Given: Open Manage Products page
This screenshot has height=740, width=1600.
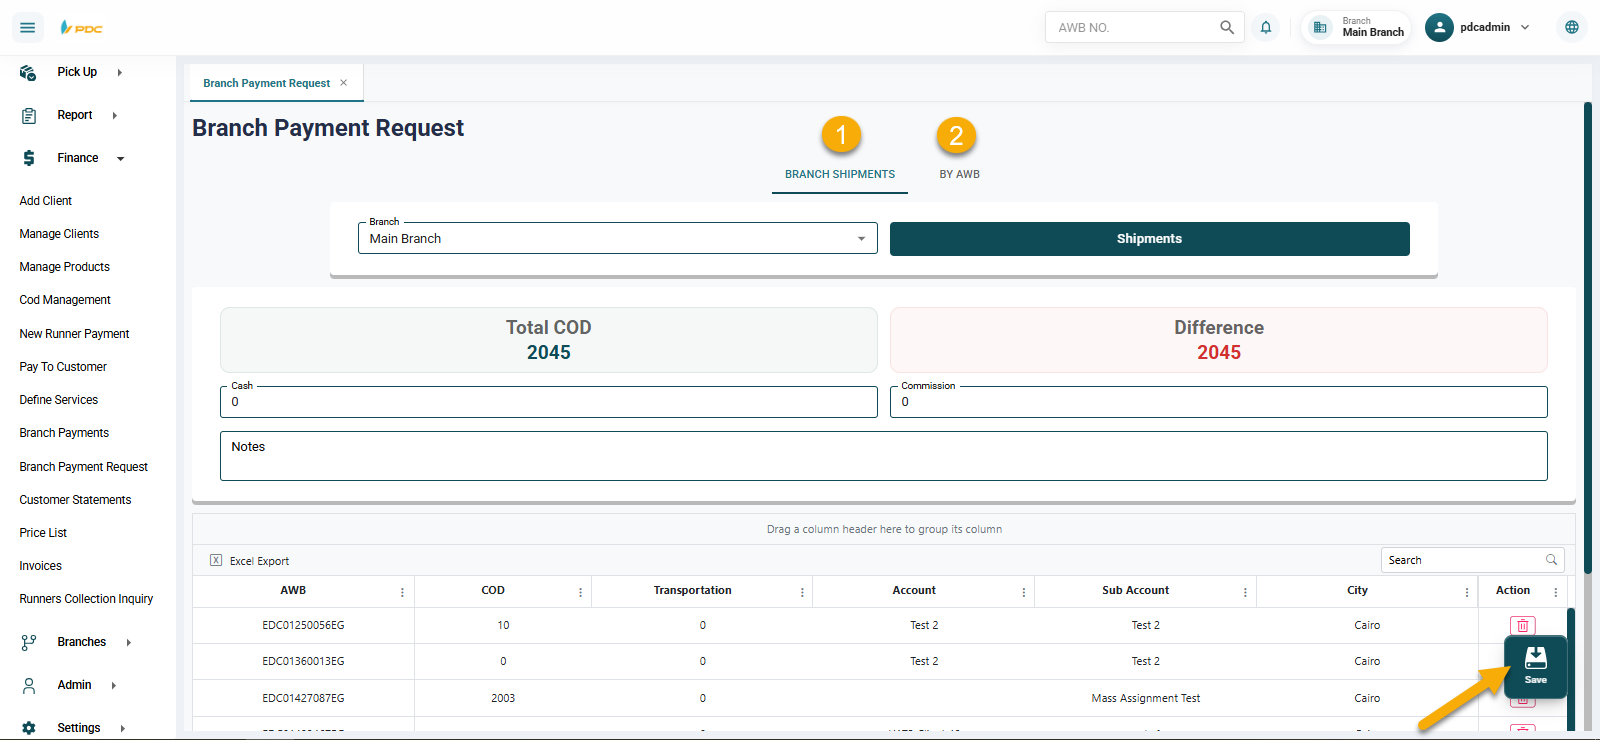Looking at the screenshot, I should coord(65,267).
